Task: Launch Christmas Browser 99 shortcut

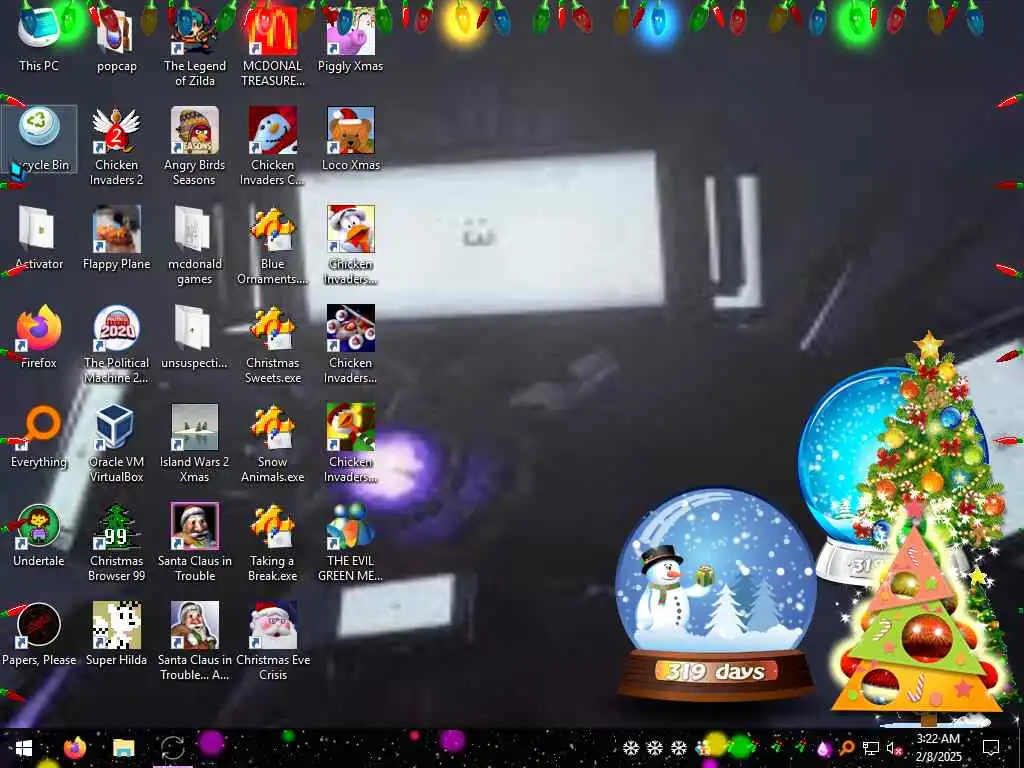Action: point(116,542)
